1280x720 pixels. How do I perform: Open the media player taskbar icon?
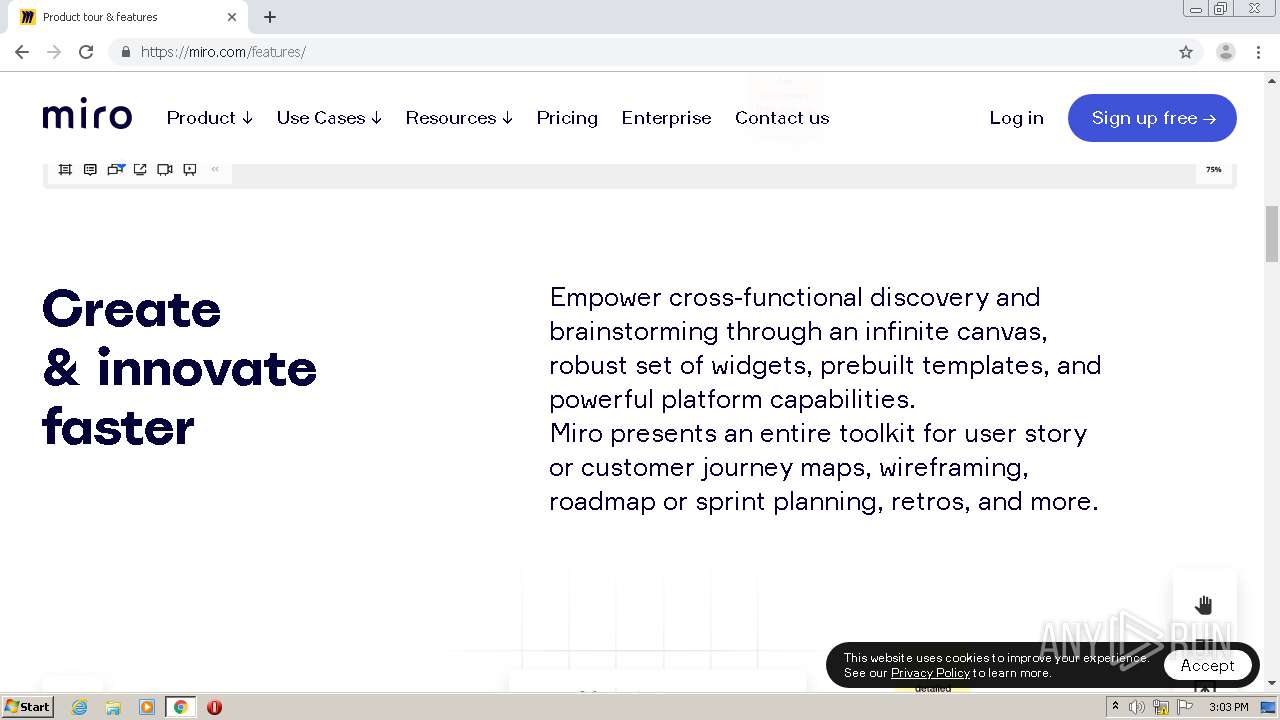click(x=147, y=707)
